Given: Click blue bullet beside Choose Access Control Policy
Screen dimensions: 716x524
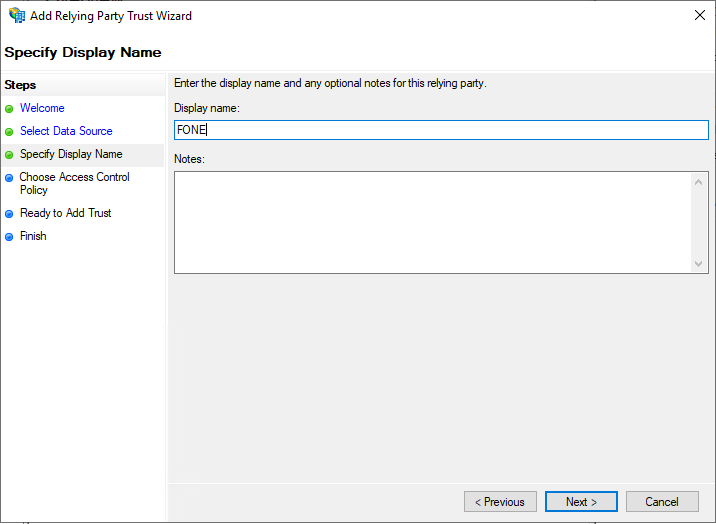Looking at the screenshot, I should coord(9,178).
